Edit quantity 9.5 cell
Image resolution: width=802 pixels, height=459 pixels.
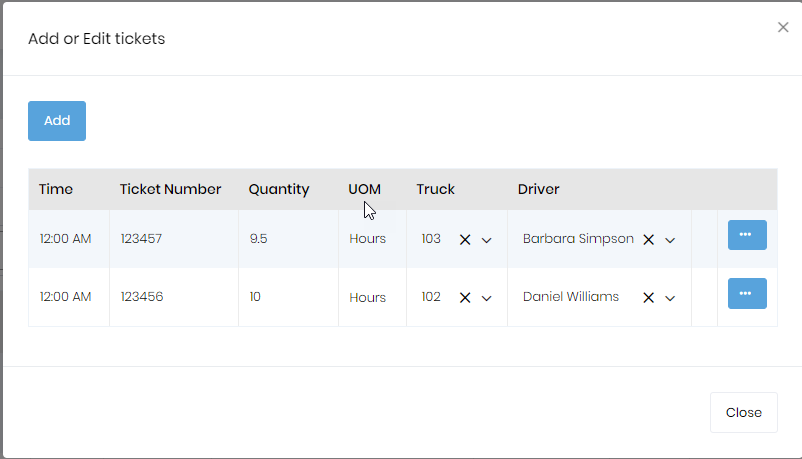pyautogui.click(x=259, y=239)
